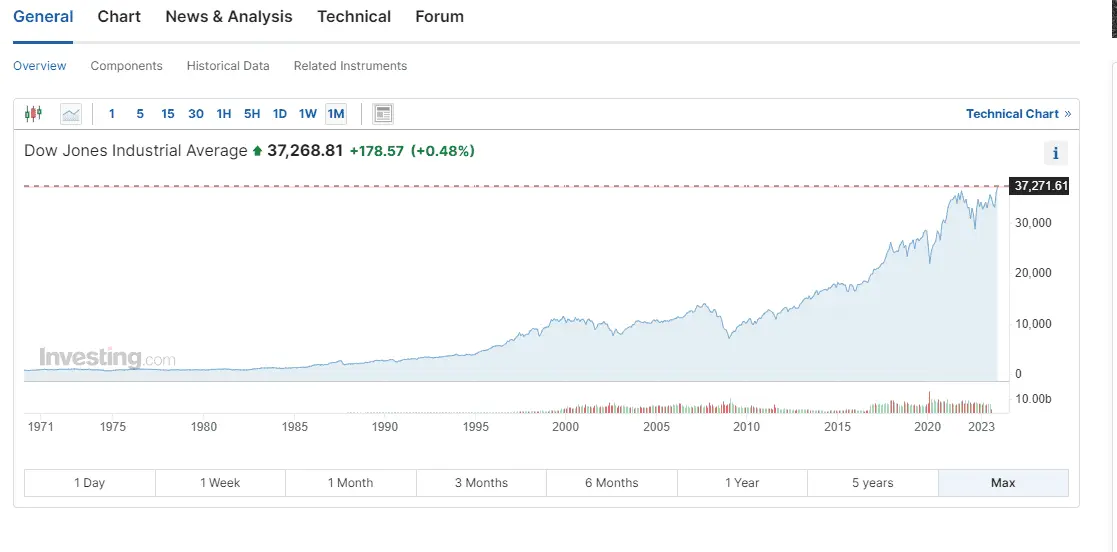Click the 37,271.61 price marker label
This screenshot has height=552, width=1117.
pyautogui.click(x=1040, y=186)
